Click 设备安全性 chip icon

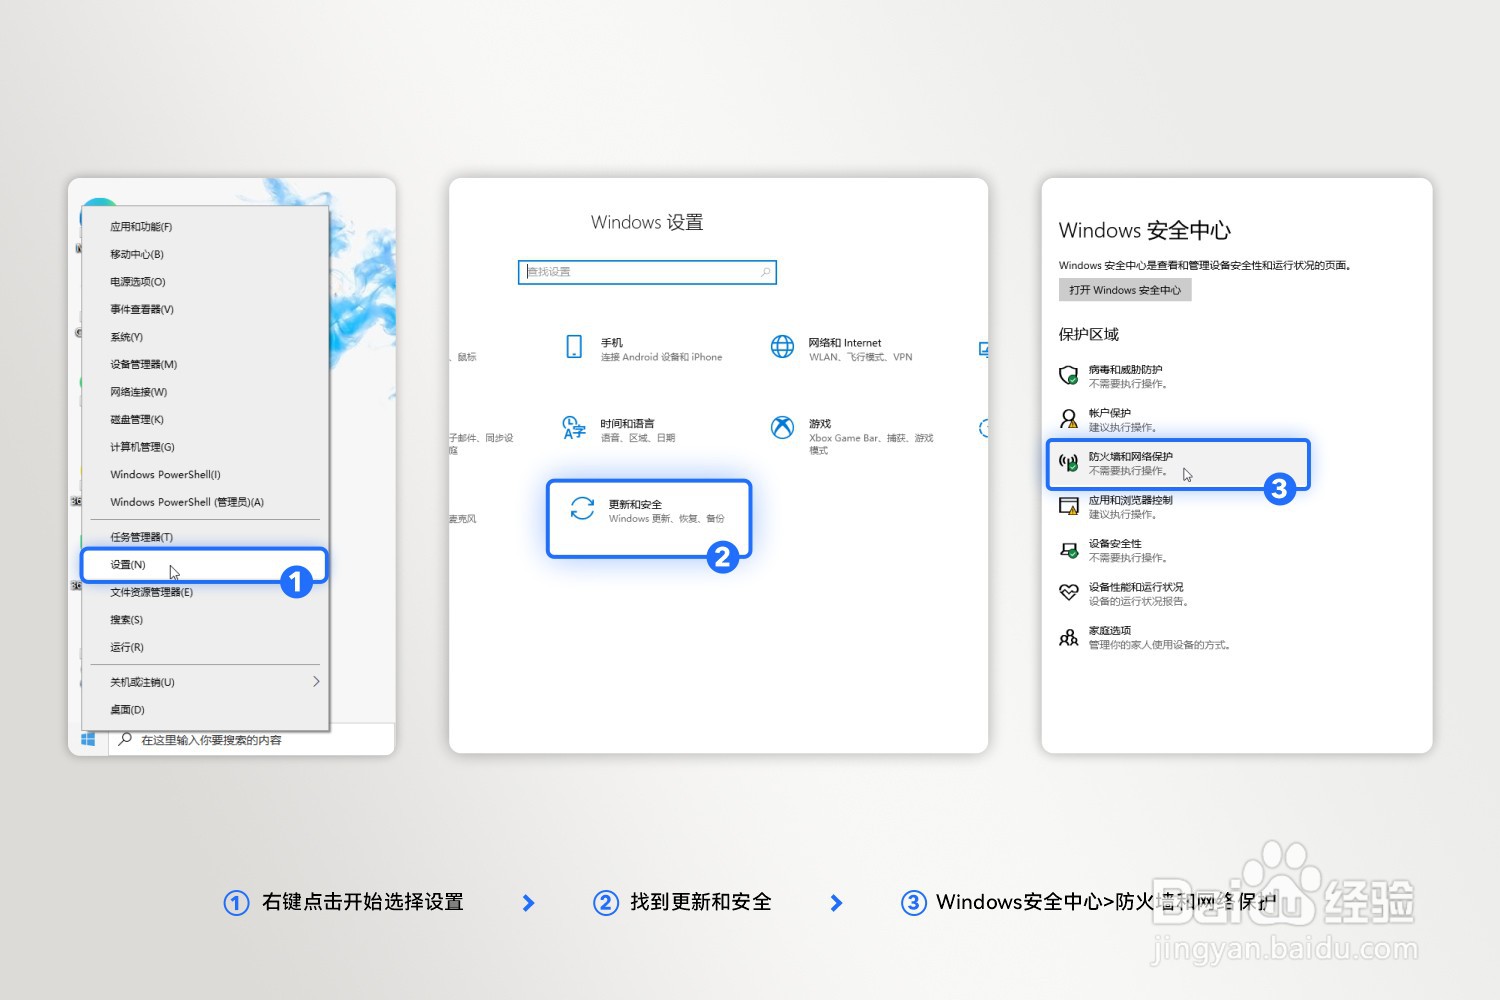tap(1069, 550)
